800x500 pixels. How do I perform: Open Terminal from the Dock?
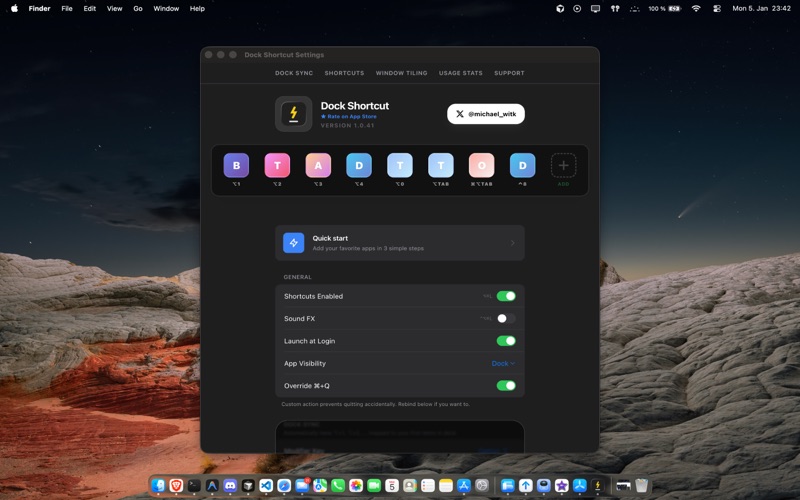pyautogui.click(x=194, y=485)
